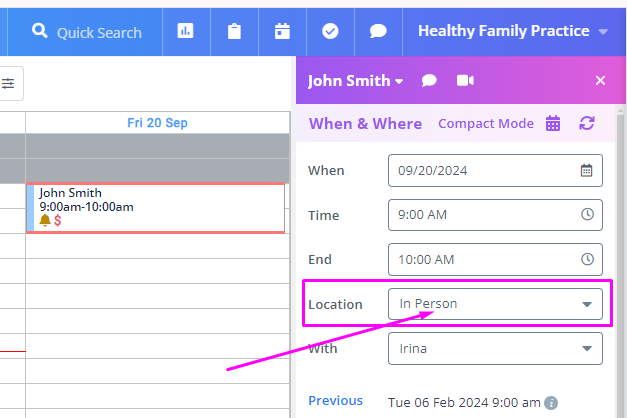Image resolution: width=627 pixels, height=418 pixels.
Task: Click the End time 10:00 AM field
Action: pos(495,259)
